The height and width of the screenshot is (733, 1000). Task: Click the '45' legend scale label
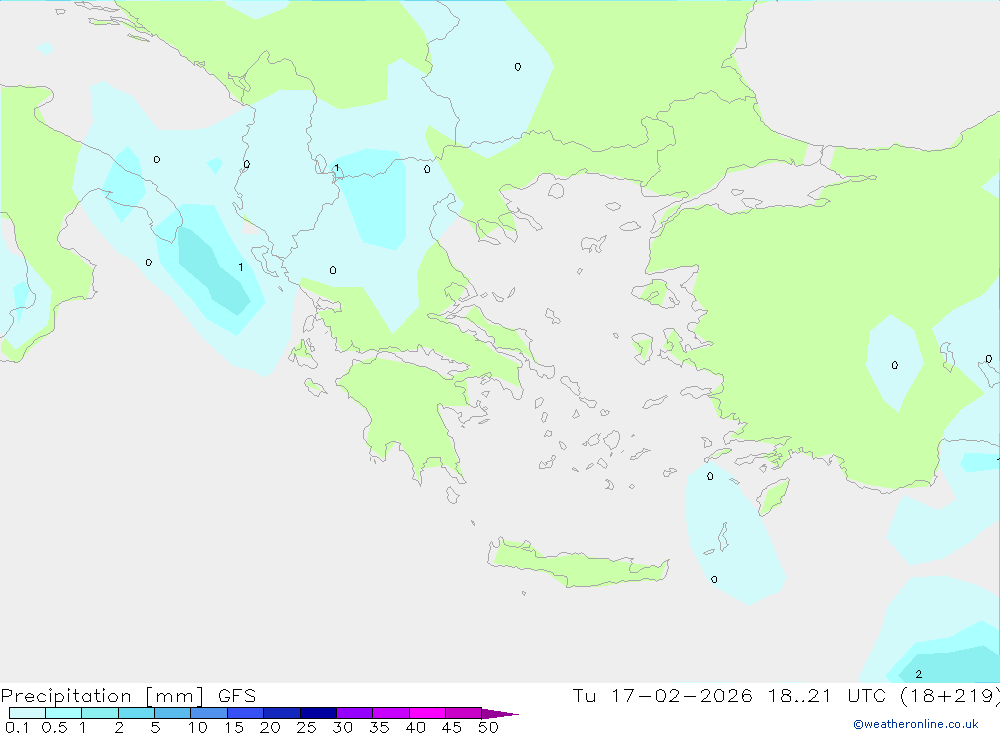(x=452, y=727)
